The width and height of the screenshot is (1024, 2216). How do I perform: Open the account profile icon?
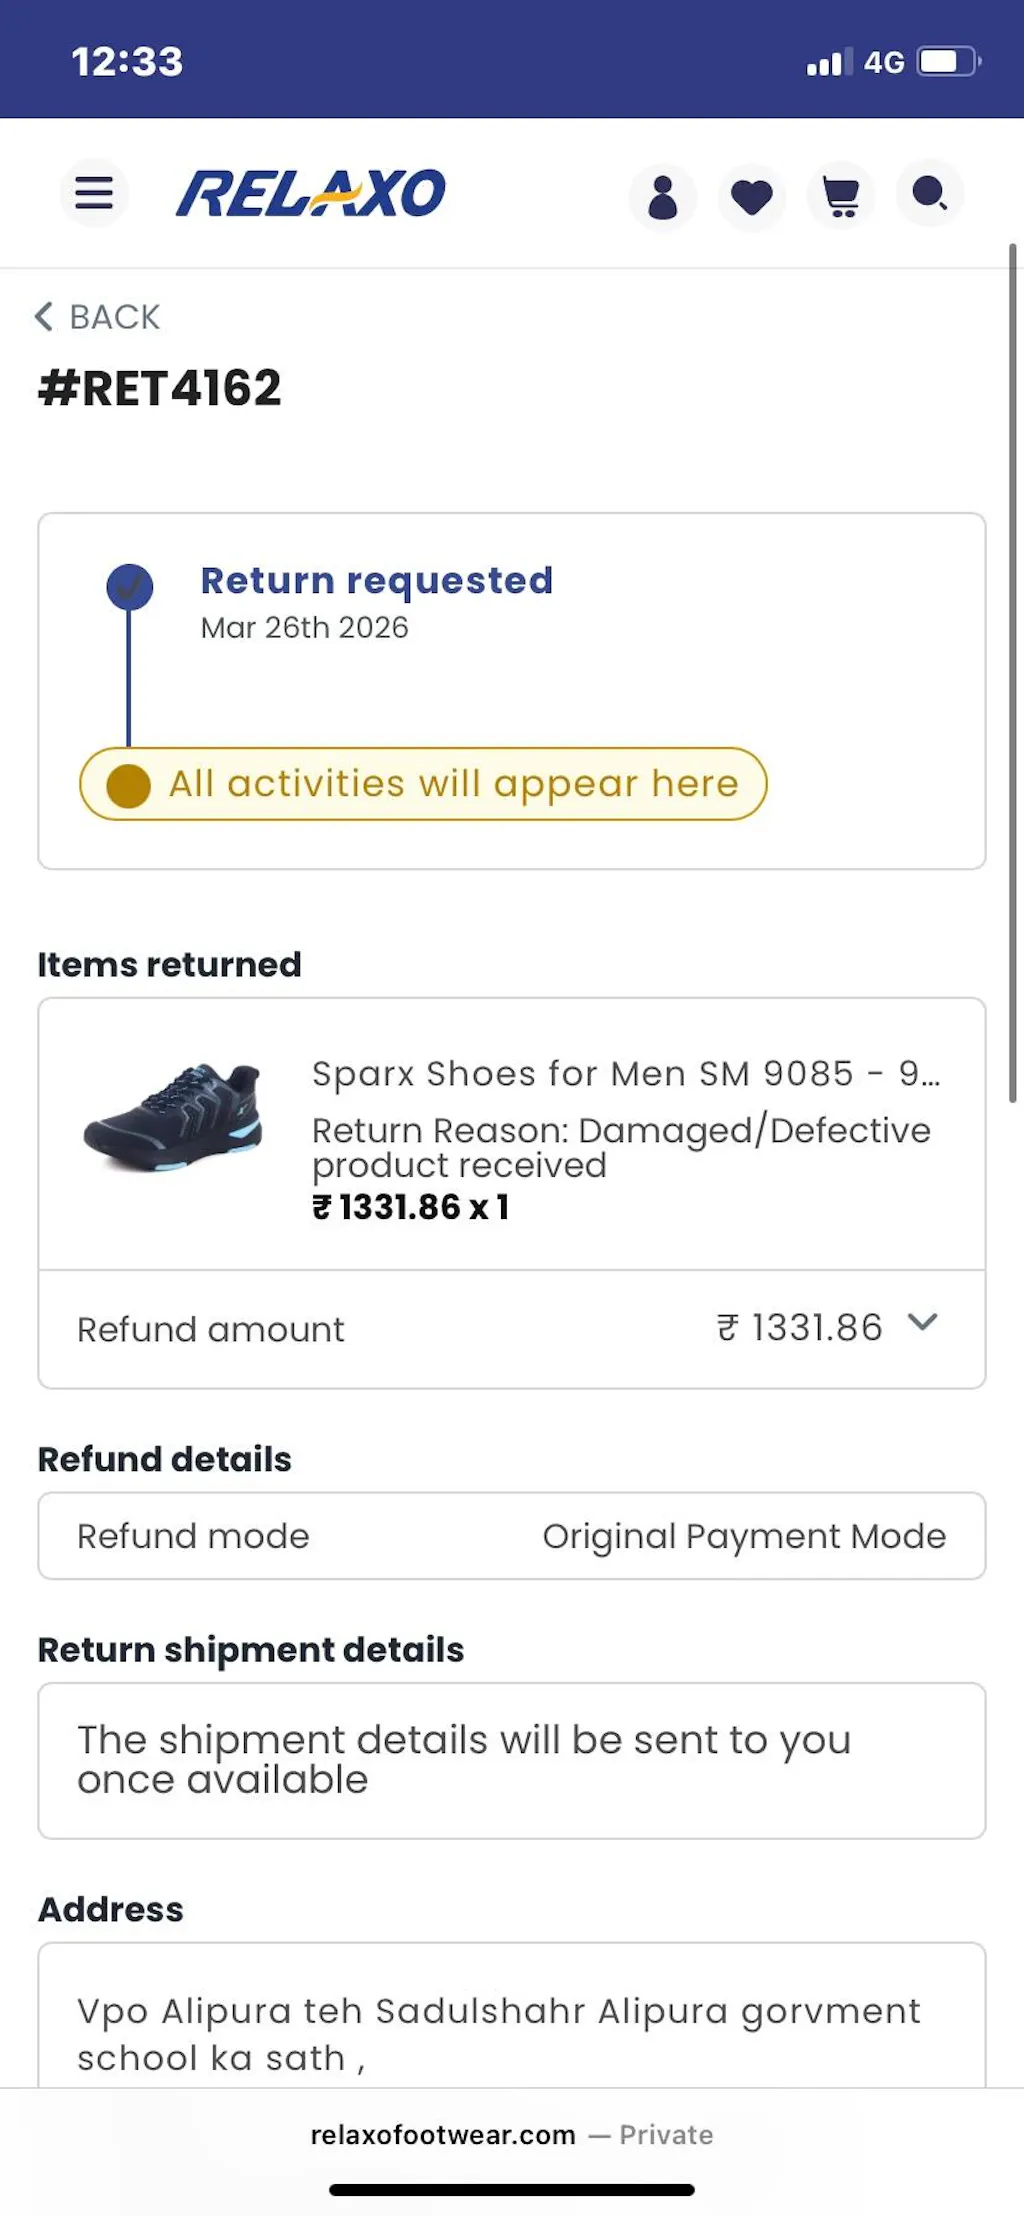coord(662,196)
